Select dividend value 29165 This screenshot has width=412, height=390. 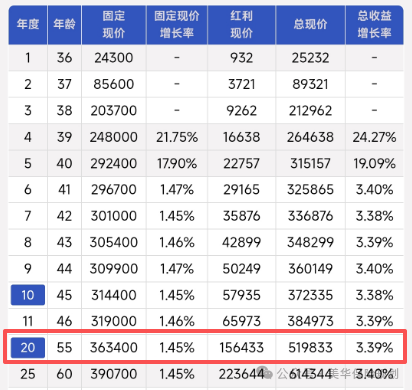coord(241,190)
